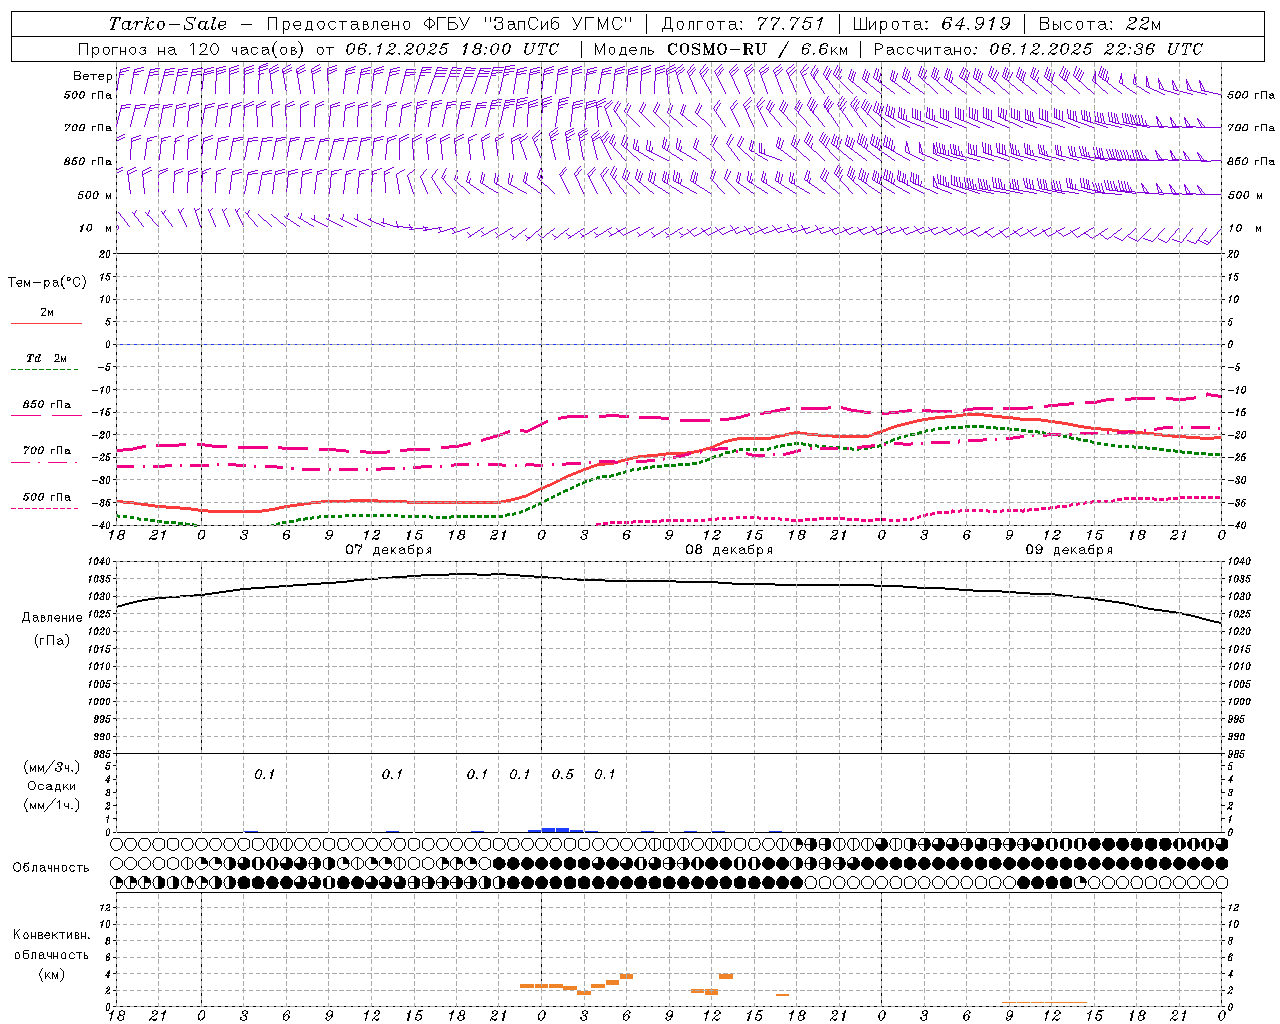This screenshot has width=1280, height=1024.
Task: Click the '(мм/1ч.)' precipitation unit label
Action: [52, 805]
